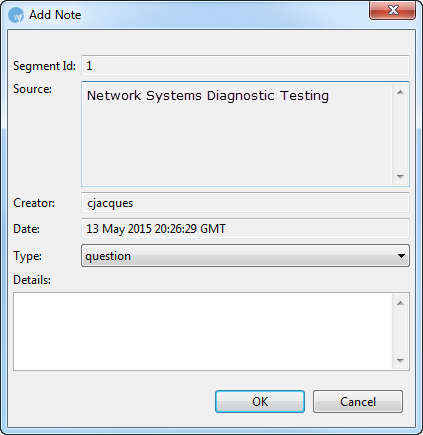The width and height of the screenshot is (423, 435).
Task: Cancel adding the note
Action: (358, 402)
